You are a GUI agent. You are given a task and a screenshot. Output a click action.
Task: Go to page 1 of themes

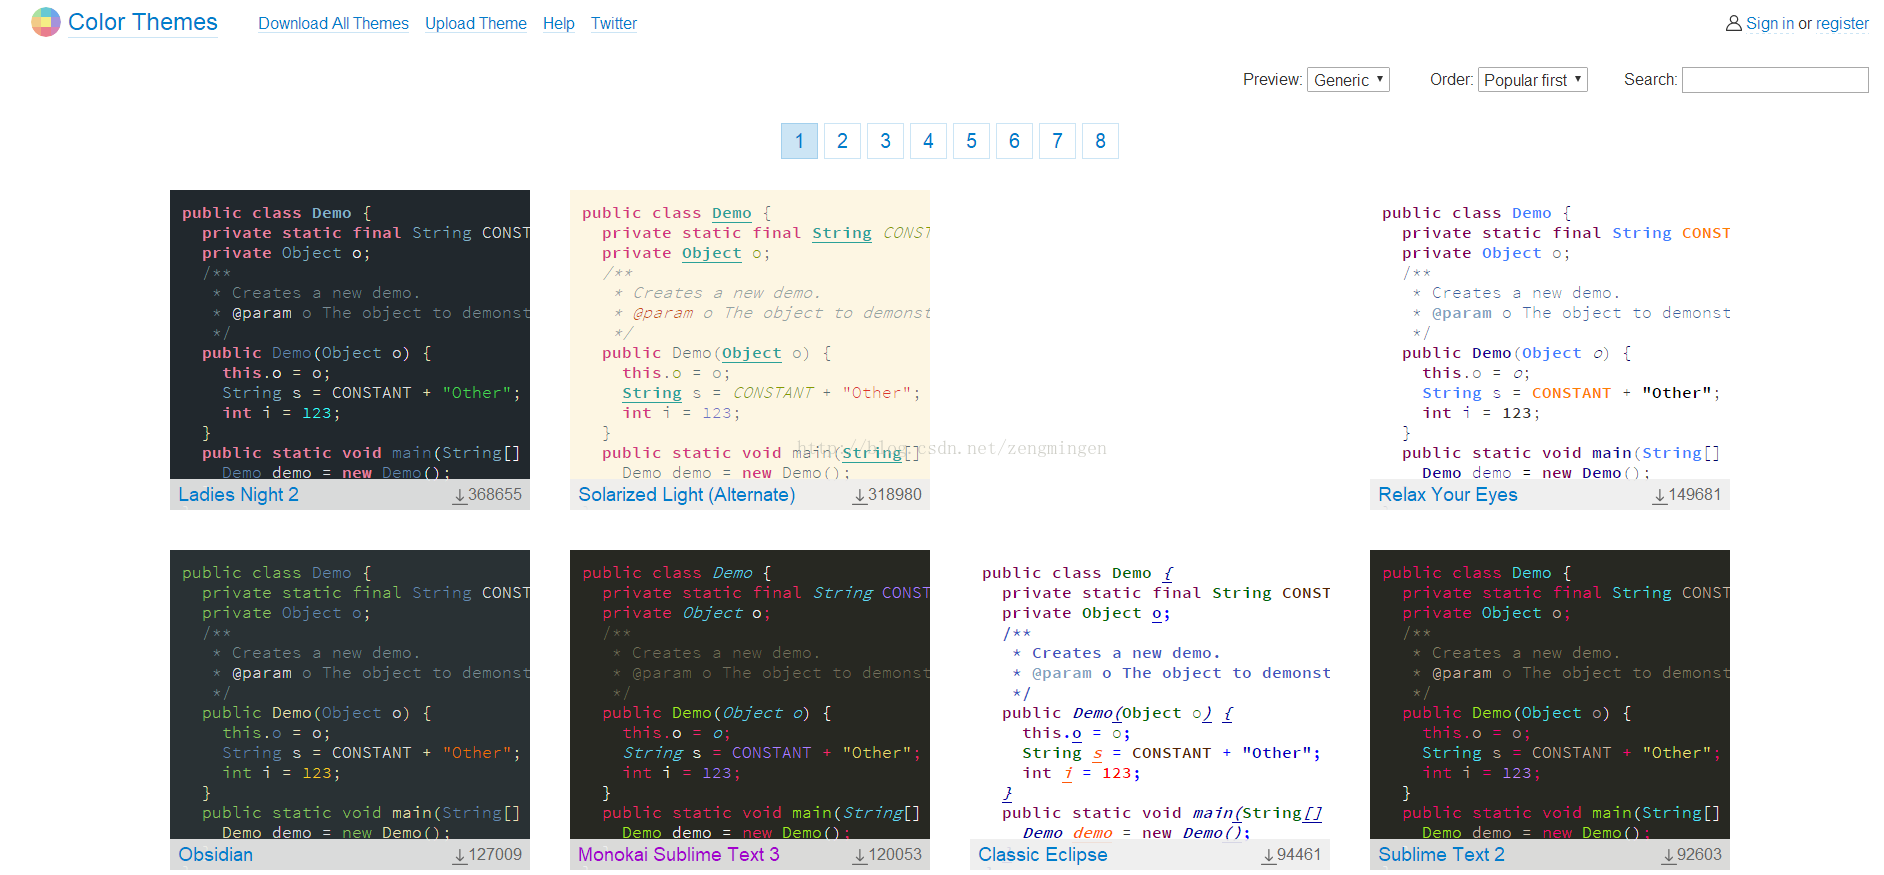pos(799,141)
